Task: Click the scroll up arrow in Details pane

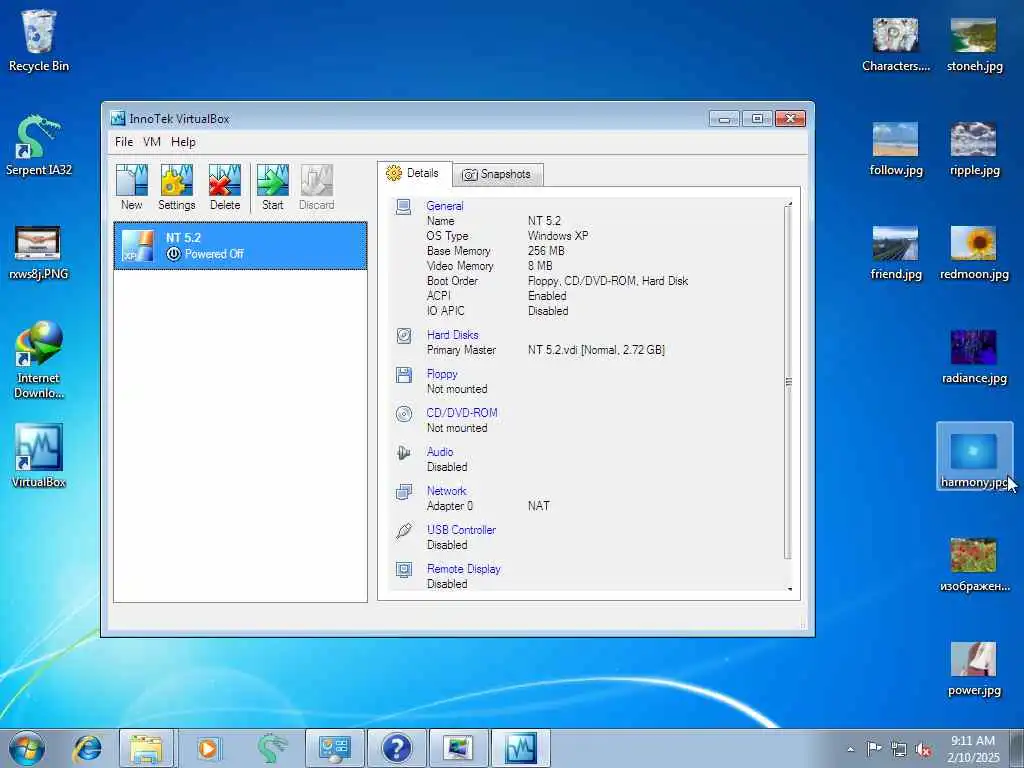Action: 789,204
